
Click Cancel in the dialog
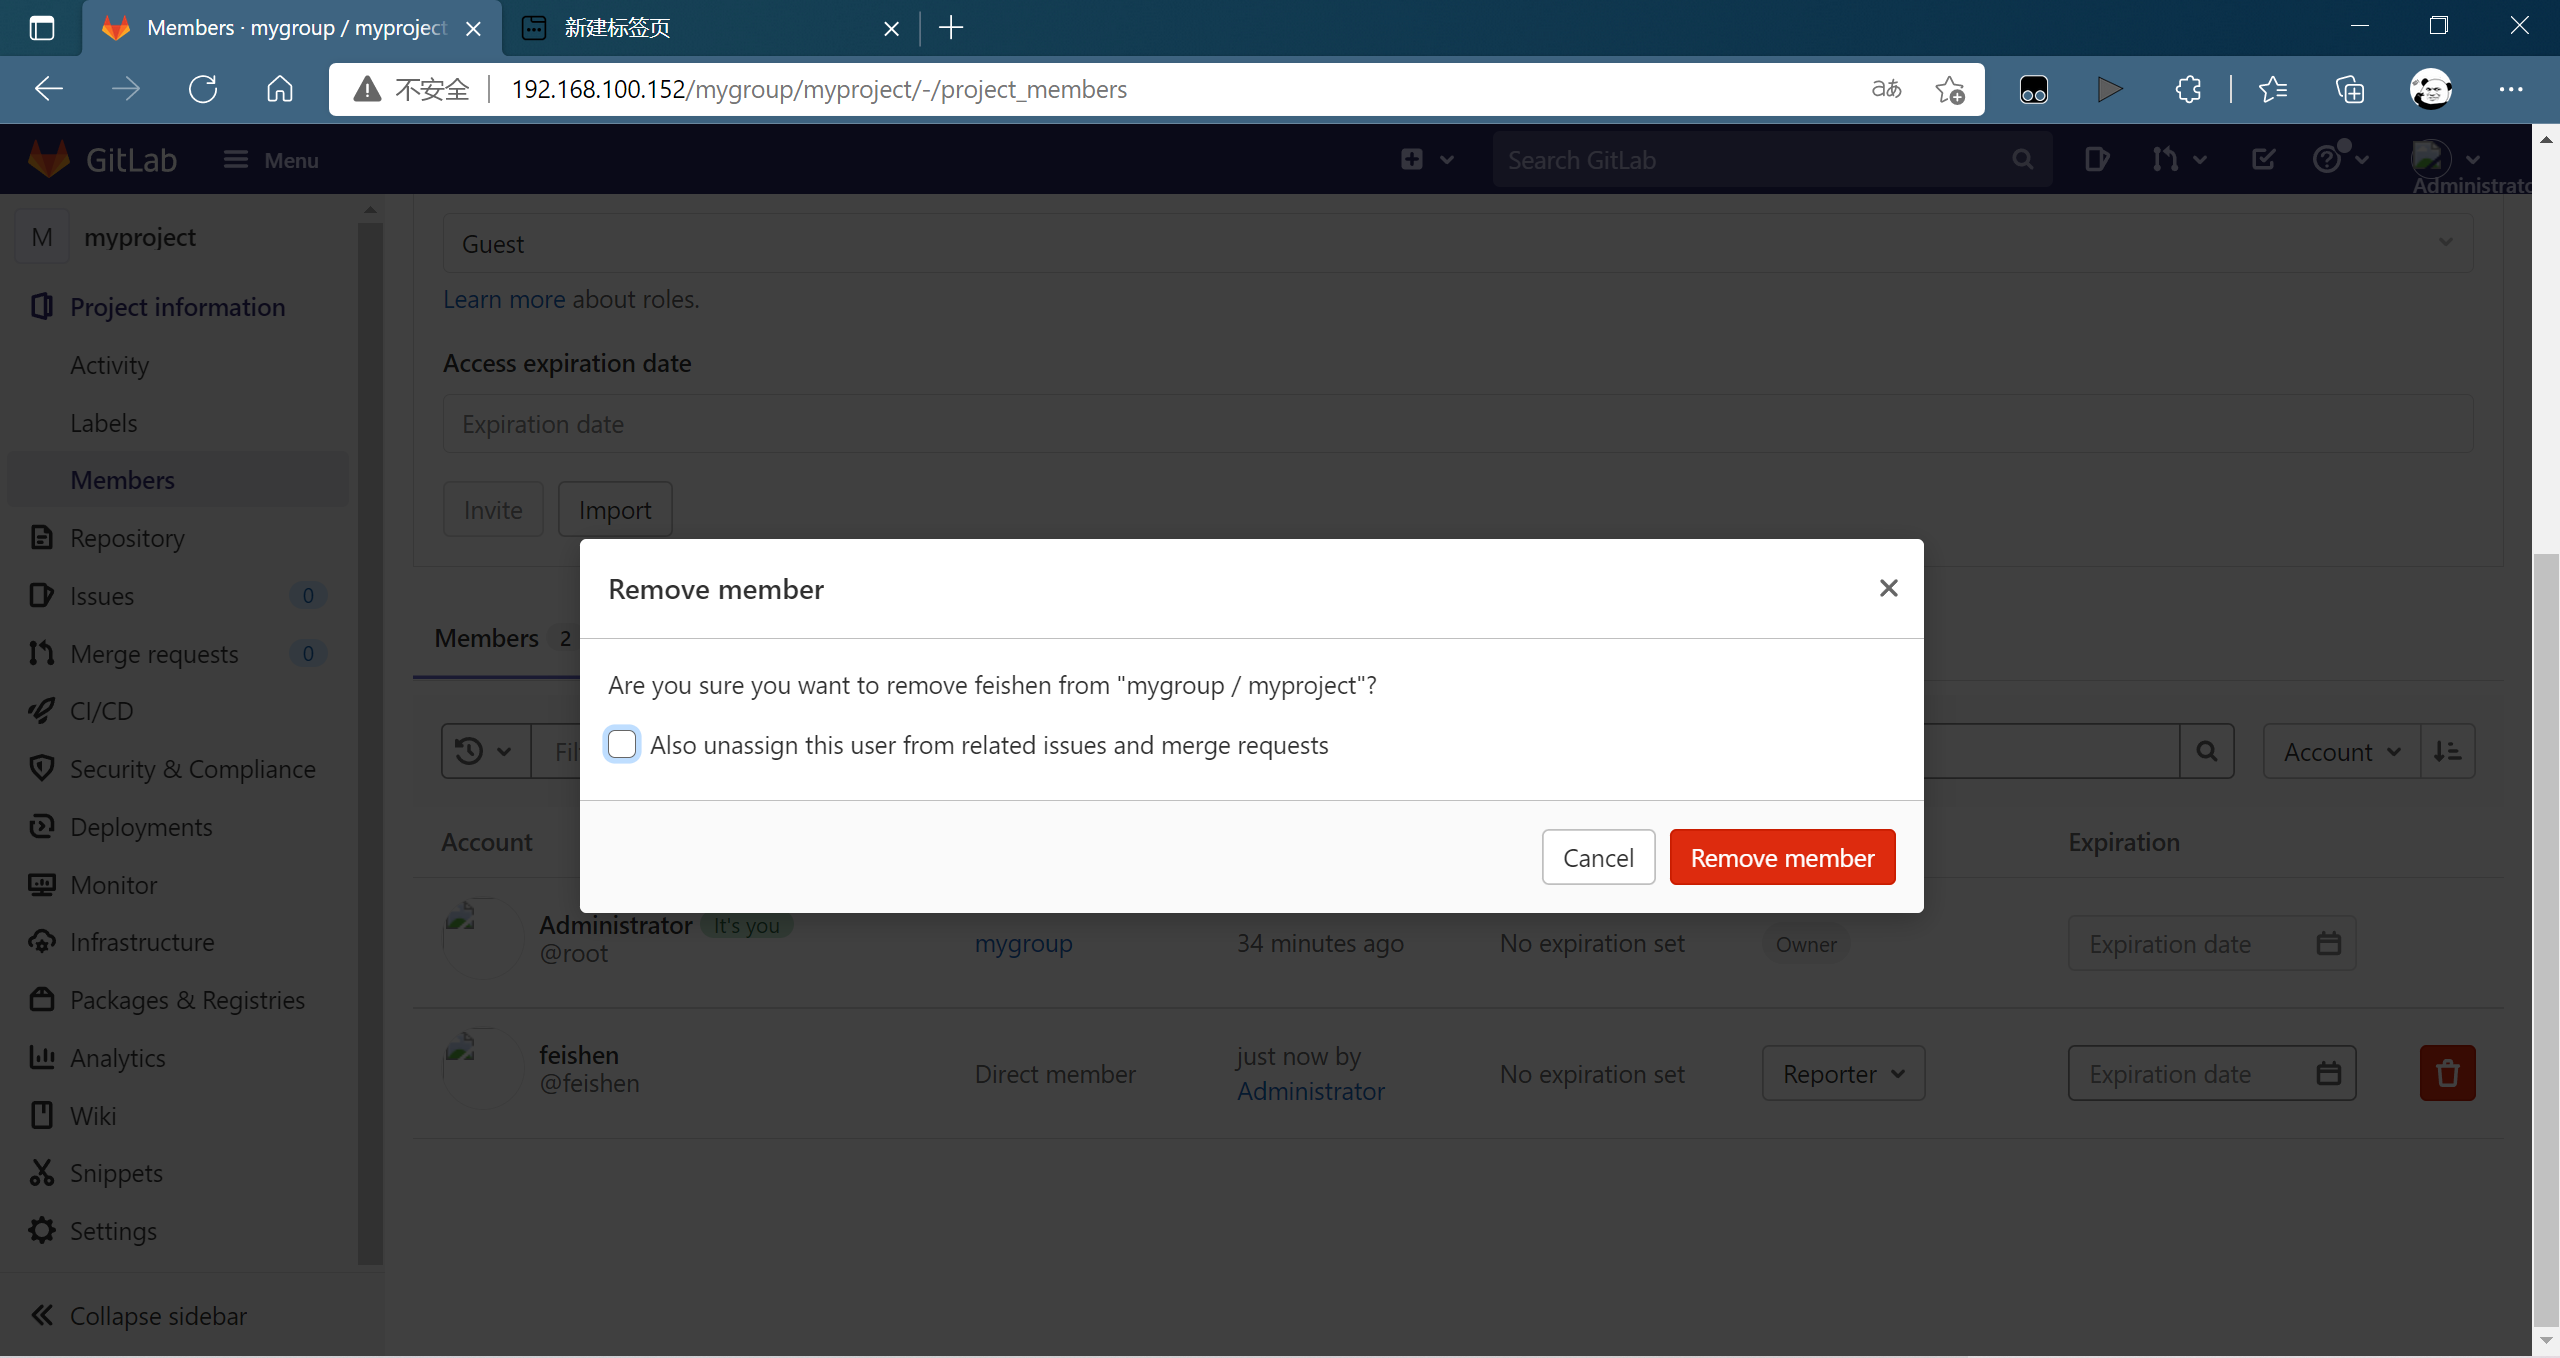(x=1597, y=857)
